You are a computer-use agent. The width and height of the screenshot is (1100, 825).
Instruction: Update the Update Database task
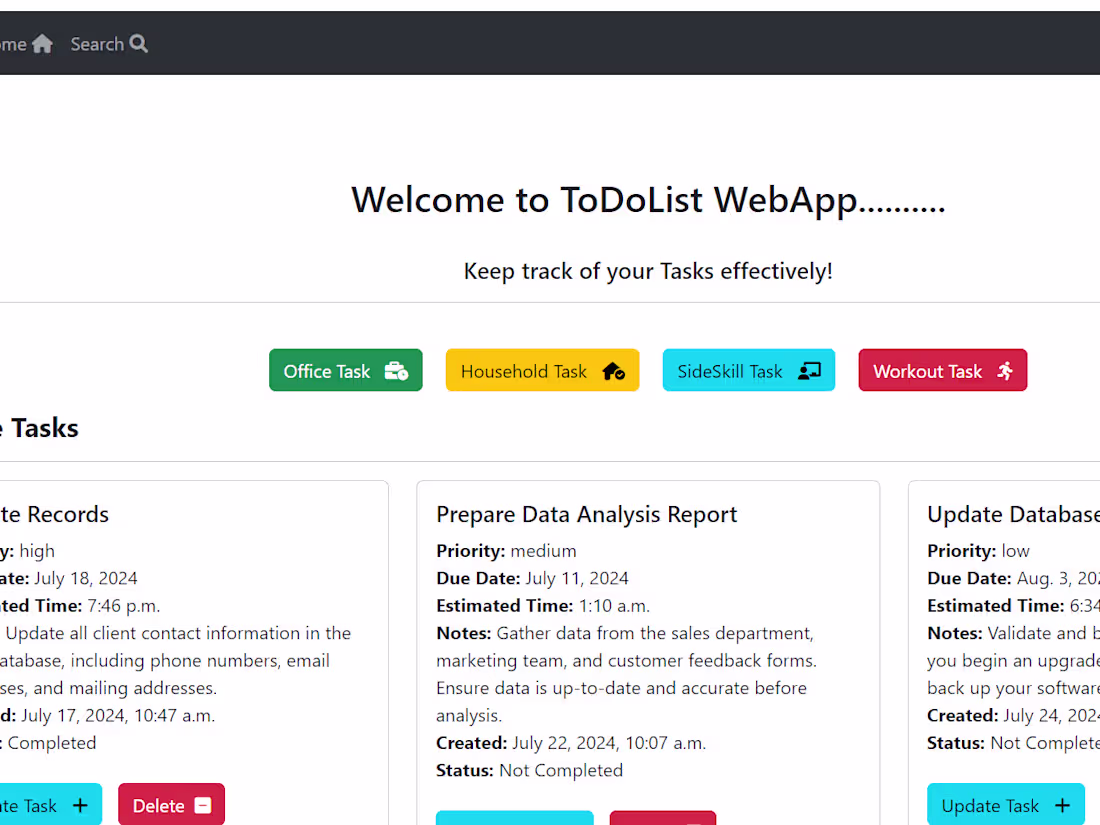pyautogui.click(x=1006, y=805)
